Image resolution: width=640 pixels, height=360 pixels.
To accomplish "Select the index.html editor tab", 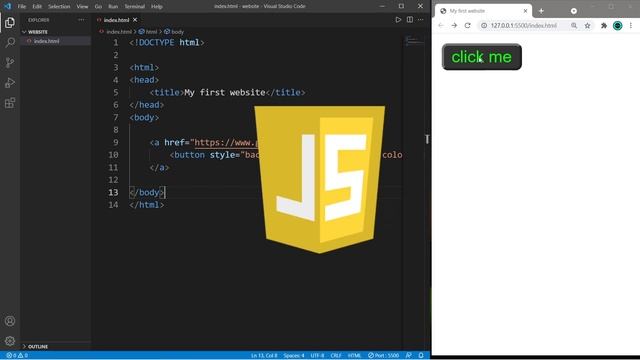I will click(x=116, y=20).
